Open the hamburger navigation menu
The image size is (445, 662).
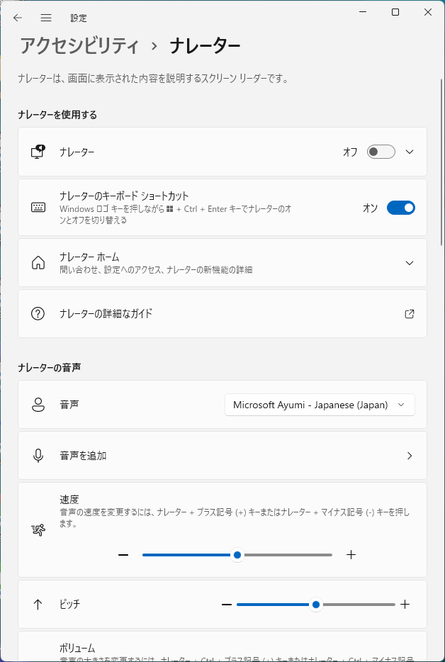click(46, 18)
